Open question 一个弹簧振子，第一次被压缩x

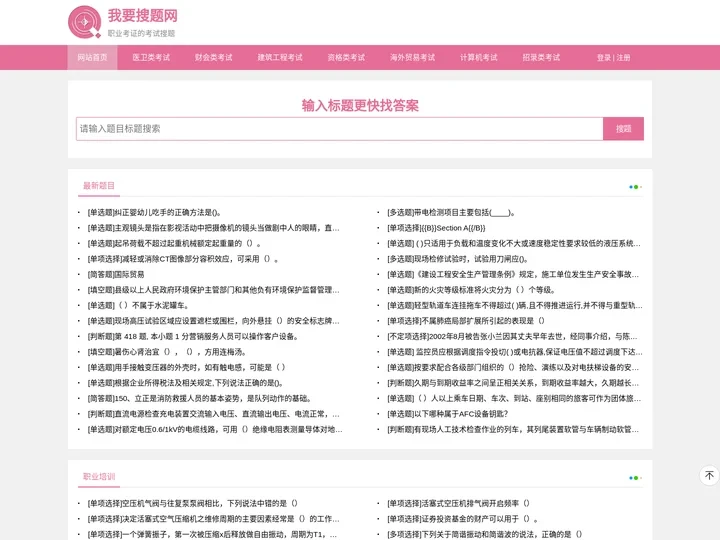click(212, 534)
